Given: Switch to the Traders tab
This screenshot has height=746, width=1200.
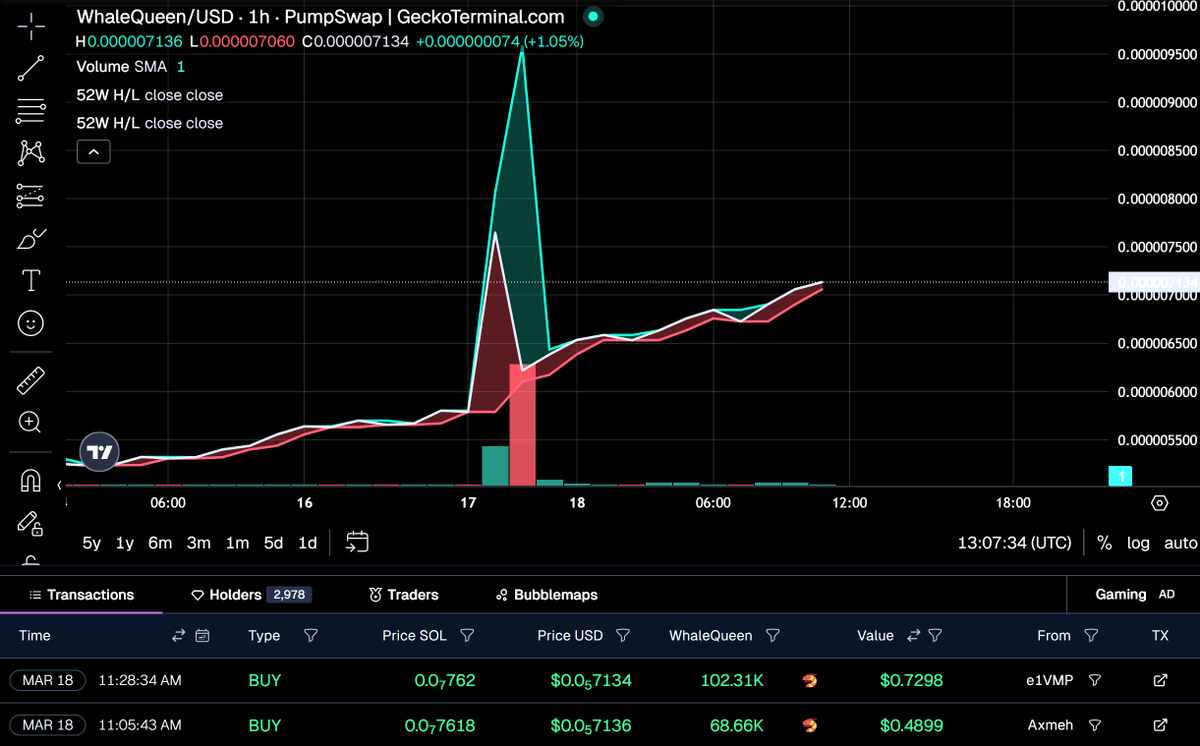Looking at the screenshot, I should [x=404, y=594].
